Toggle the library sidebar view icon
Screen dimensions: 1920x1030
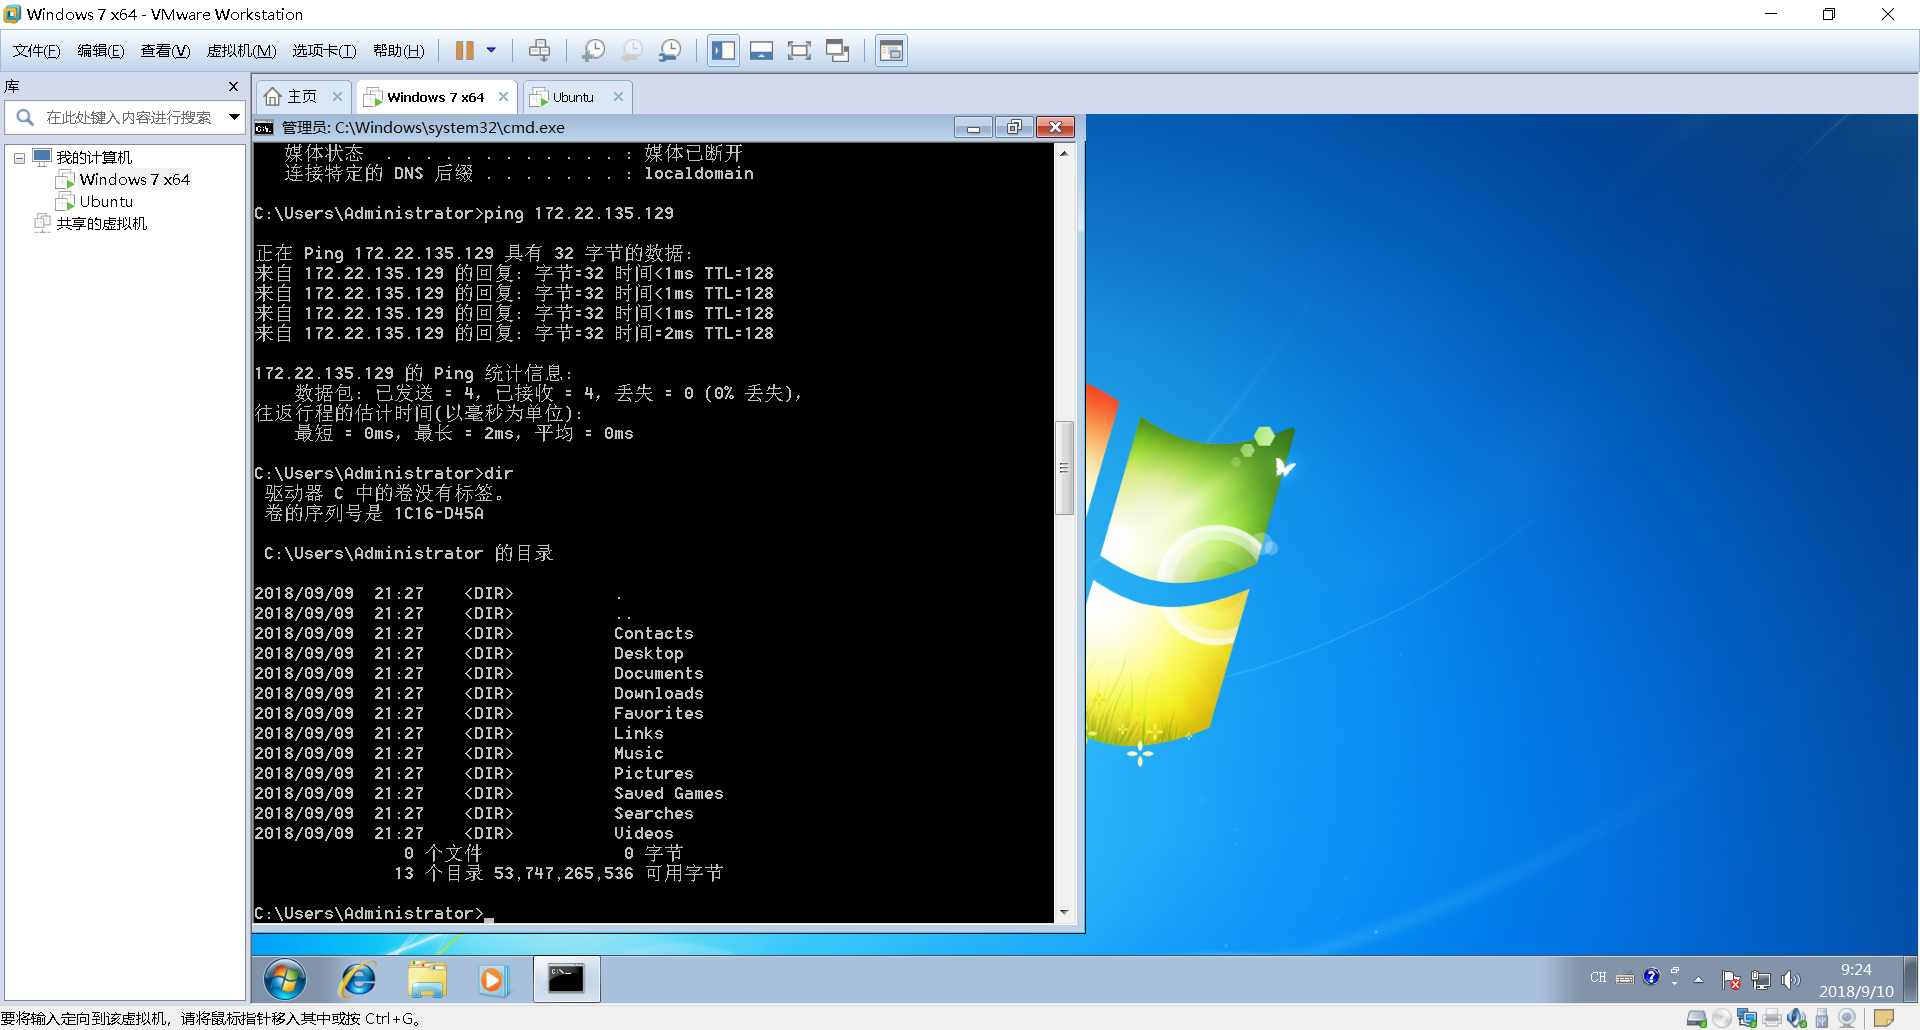723,50
